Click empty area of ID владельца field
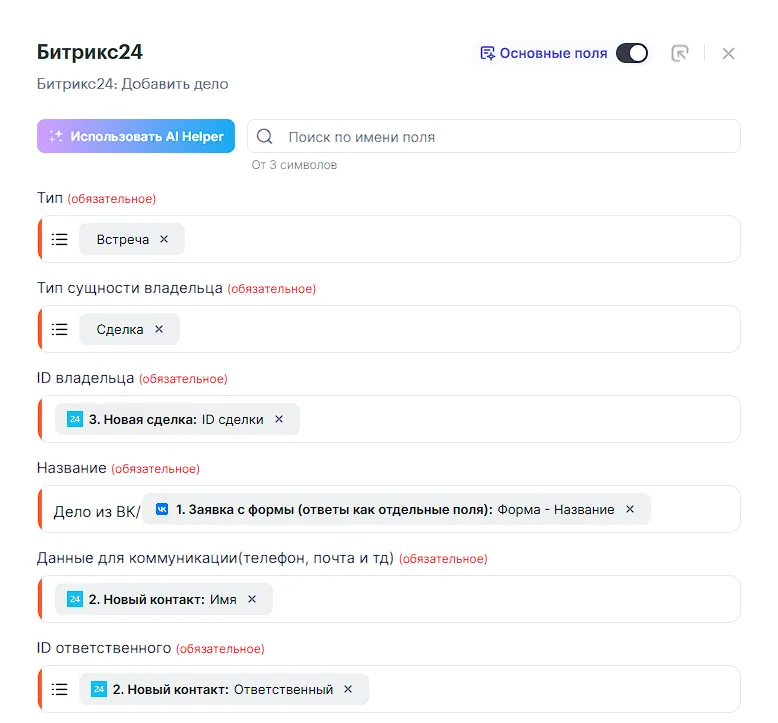 (x=520, y=420)
